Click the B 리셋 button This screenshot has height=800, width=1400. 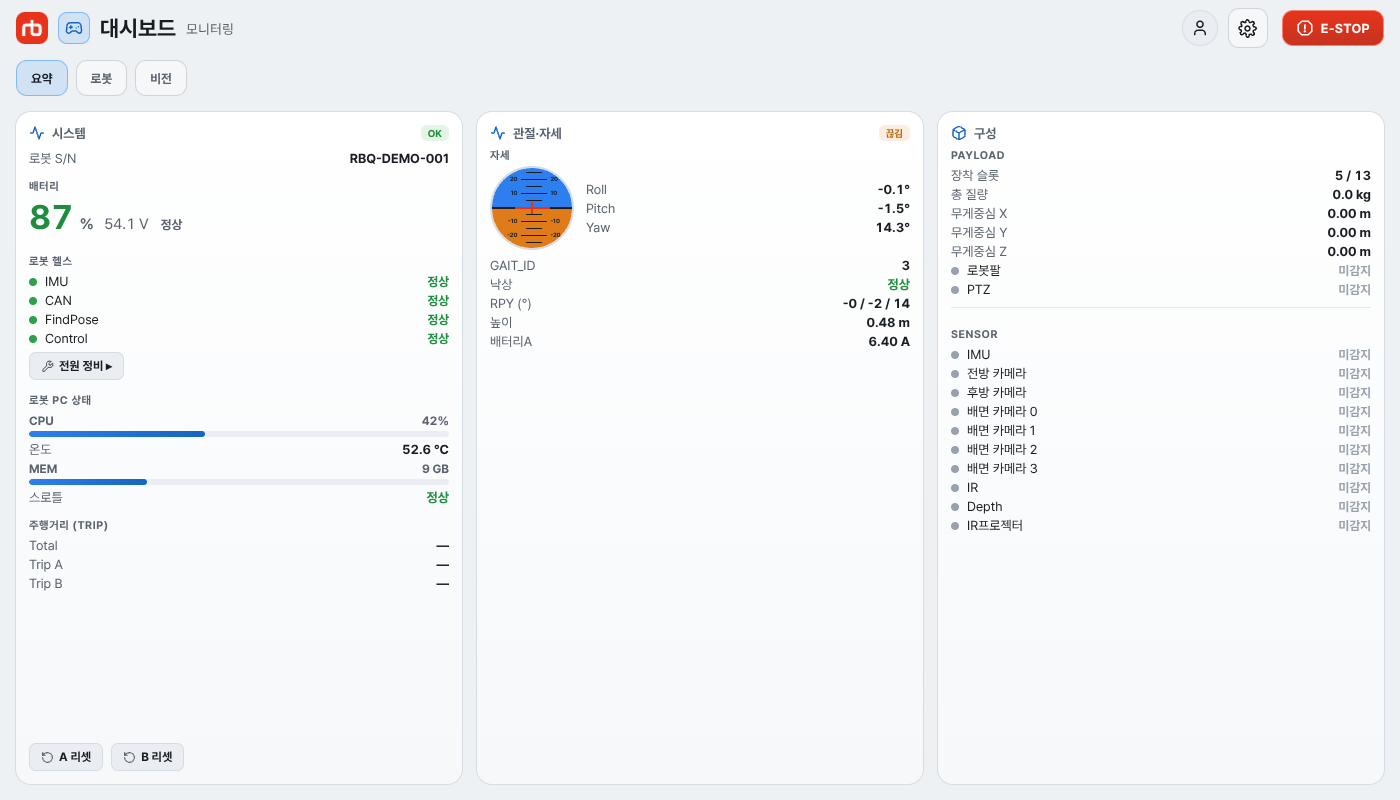(147, 757)
